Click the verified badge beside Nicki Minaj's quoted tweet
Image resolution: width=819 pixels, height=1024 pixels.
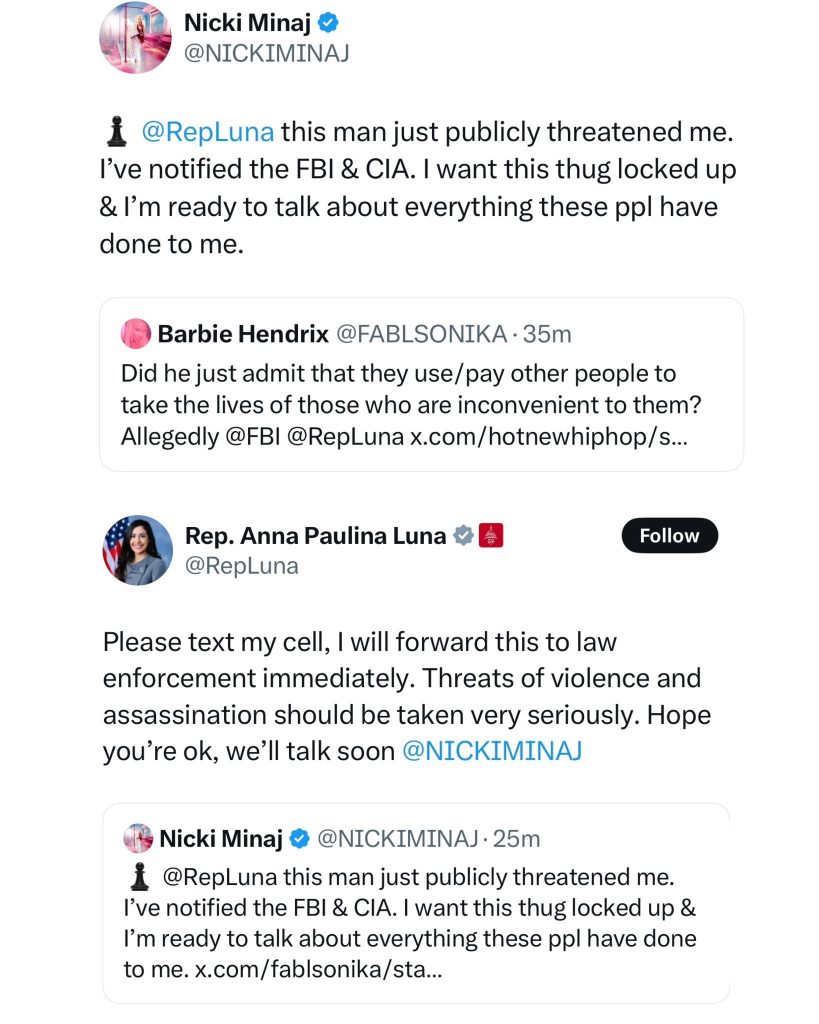[297, 838]
